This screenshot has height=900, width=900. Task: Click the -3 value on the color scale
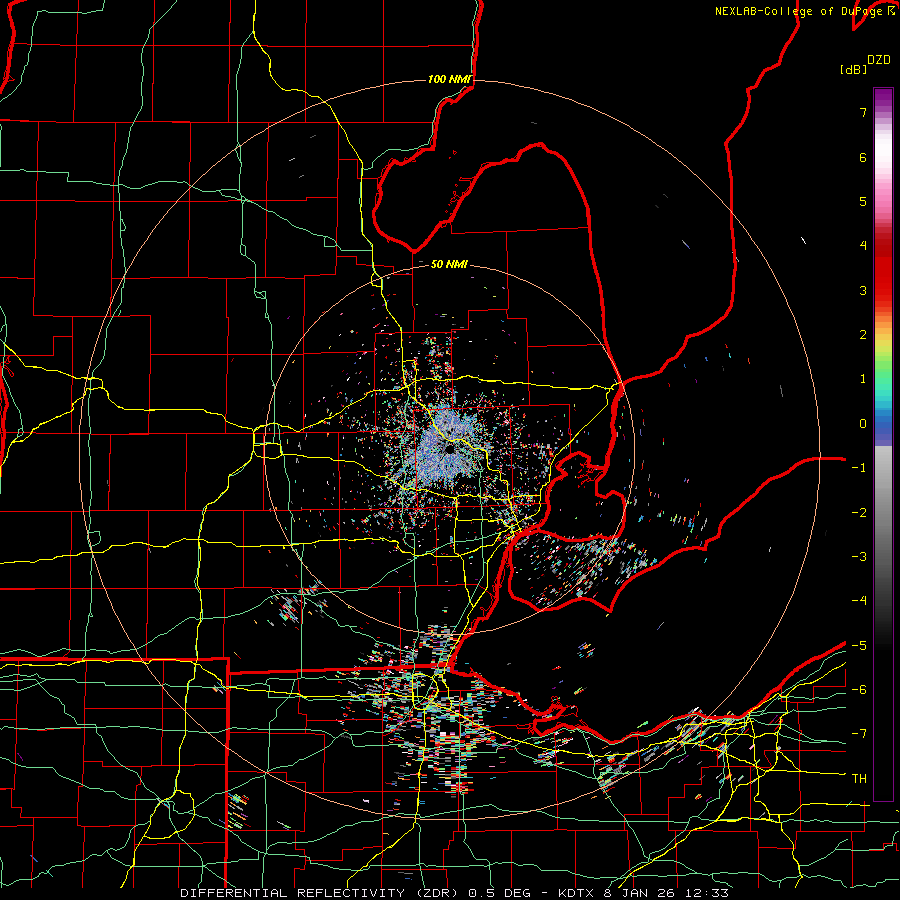coord(859,557)
